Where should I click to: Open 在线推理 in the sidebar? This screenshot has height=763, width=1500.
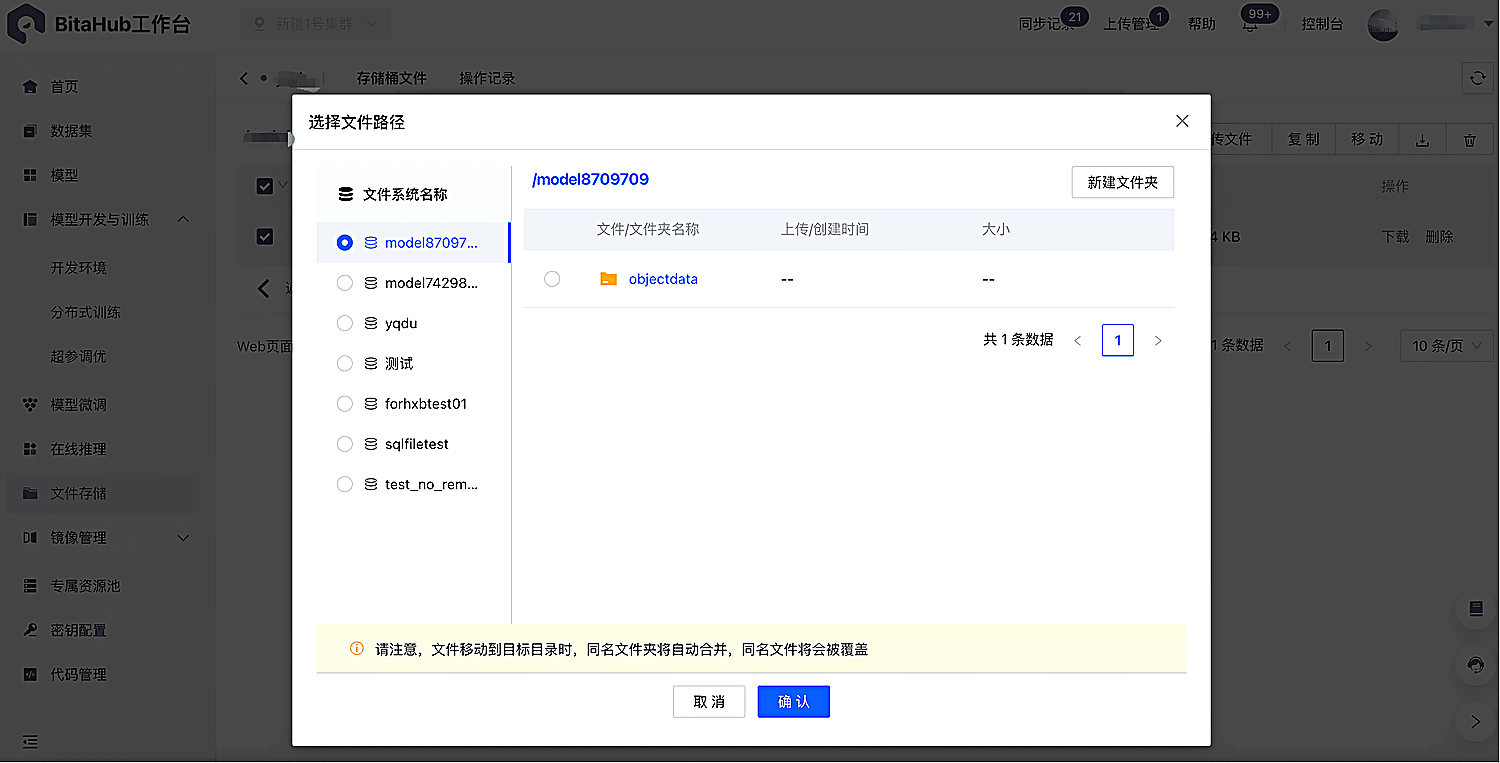point(78,449)
